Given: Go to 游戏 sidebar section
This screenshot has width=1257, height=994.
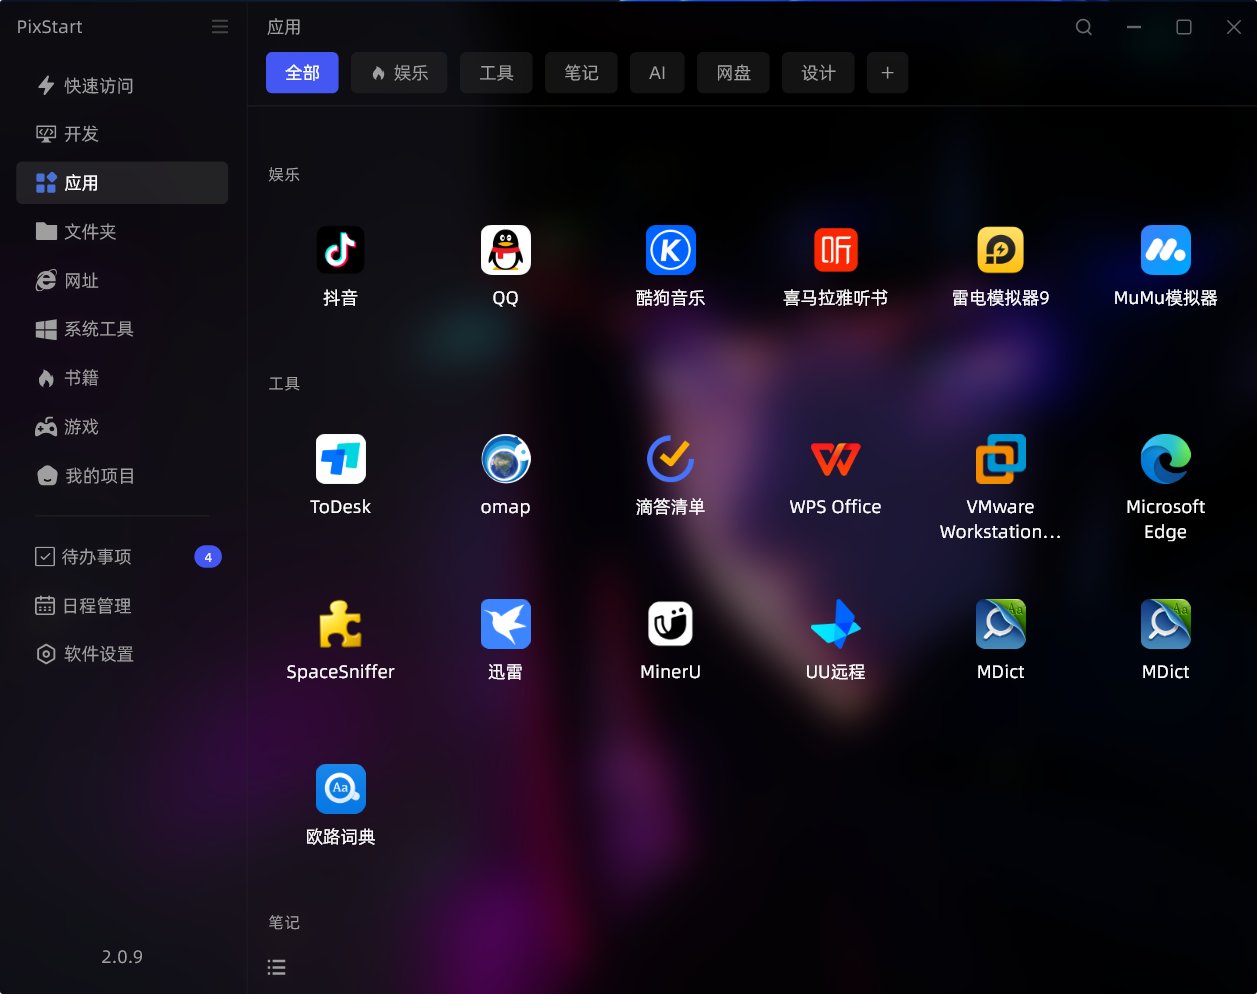Looking at the screenshot, I should tap(122, 427).
